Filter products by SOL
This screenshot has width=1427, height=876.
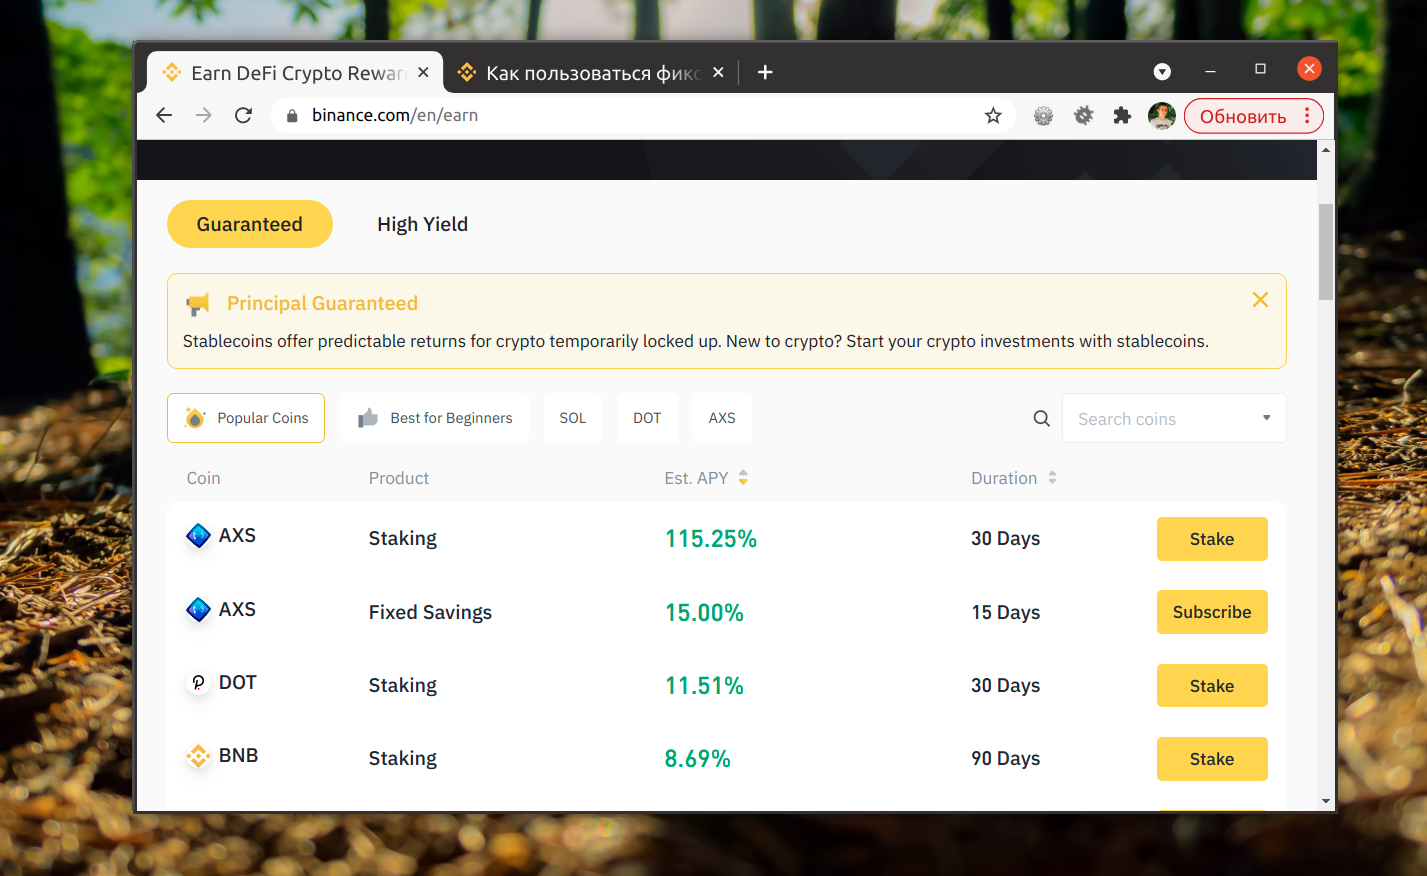tap(573, 418)
